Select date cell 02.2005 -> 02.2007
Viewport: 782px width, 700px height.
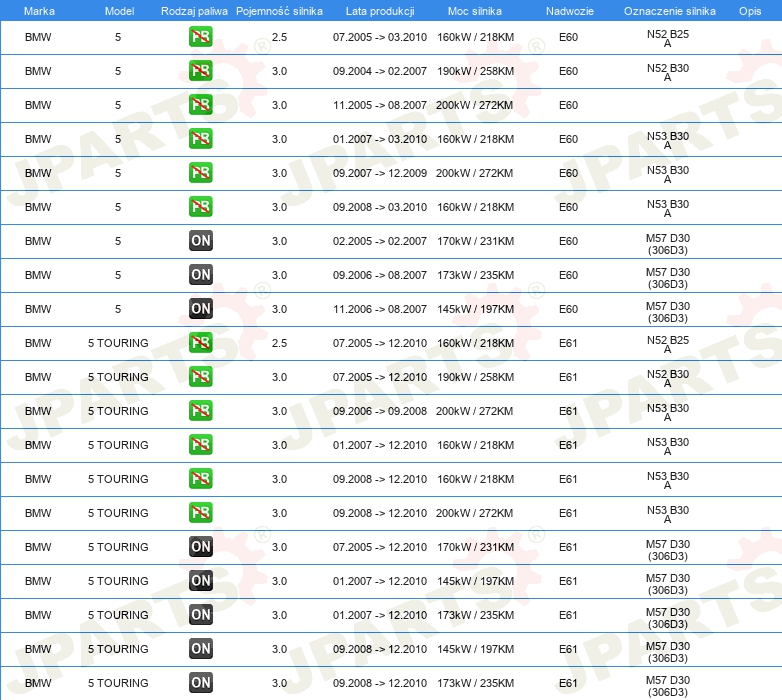coord(380,241)
